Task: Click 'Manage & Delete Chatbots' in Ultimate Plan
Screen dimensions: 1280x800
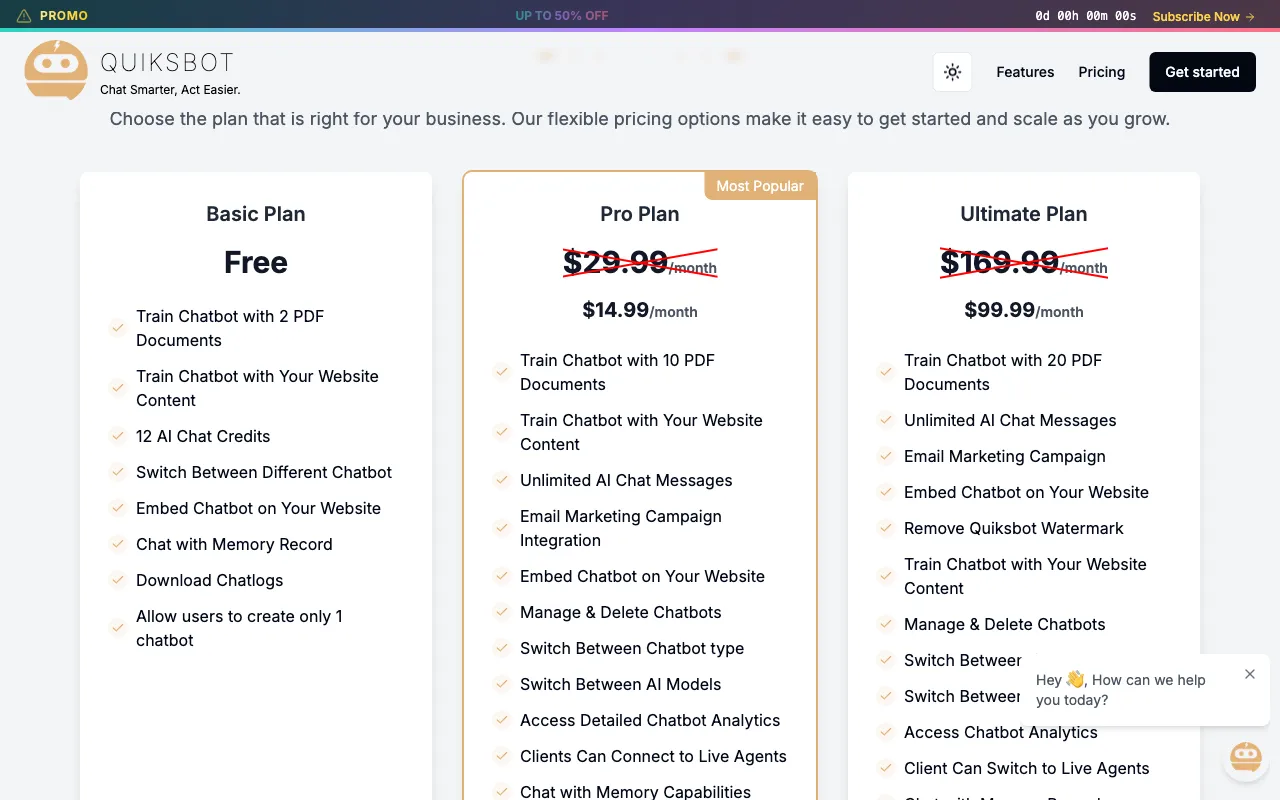Action: (1004, 624)
